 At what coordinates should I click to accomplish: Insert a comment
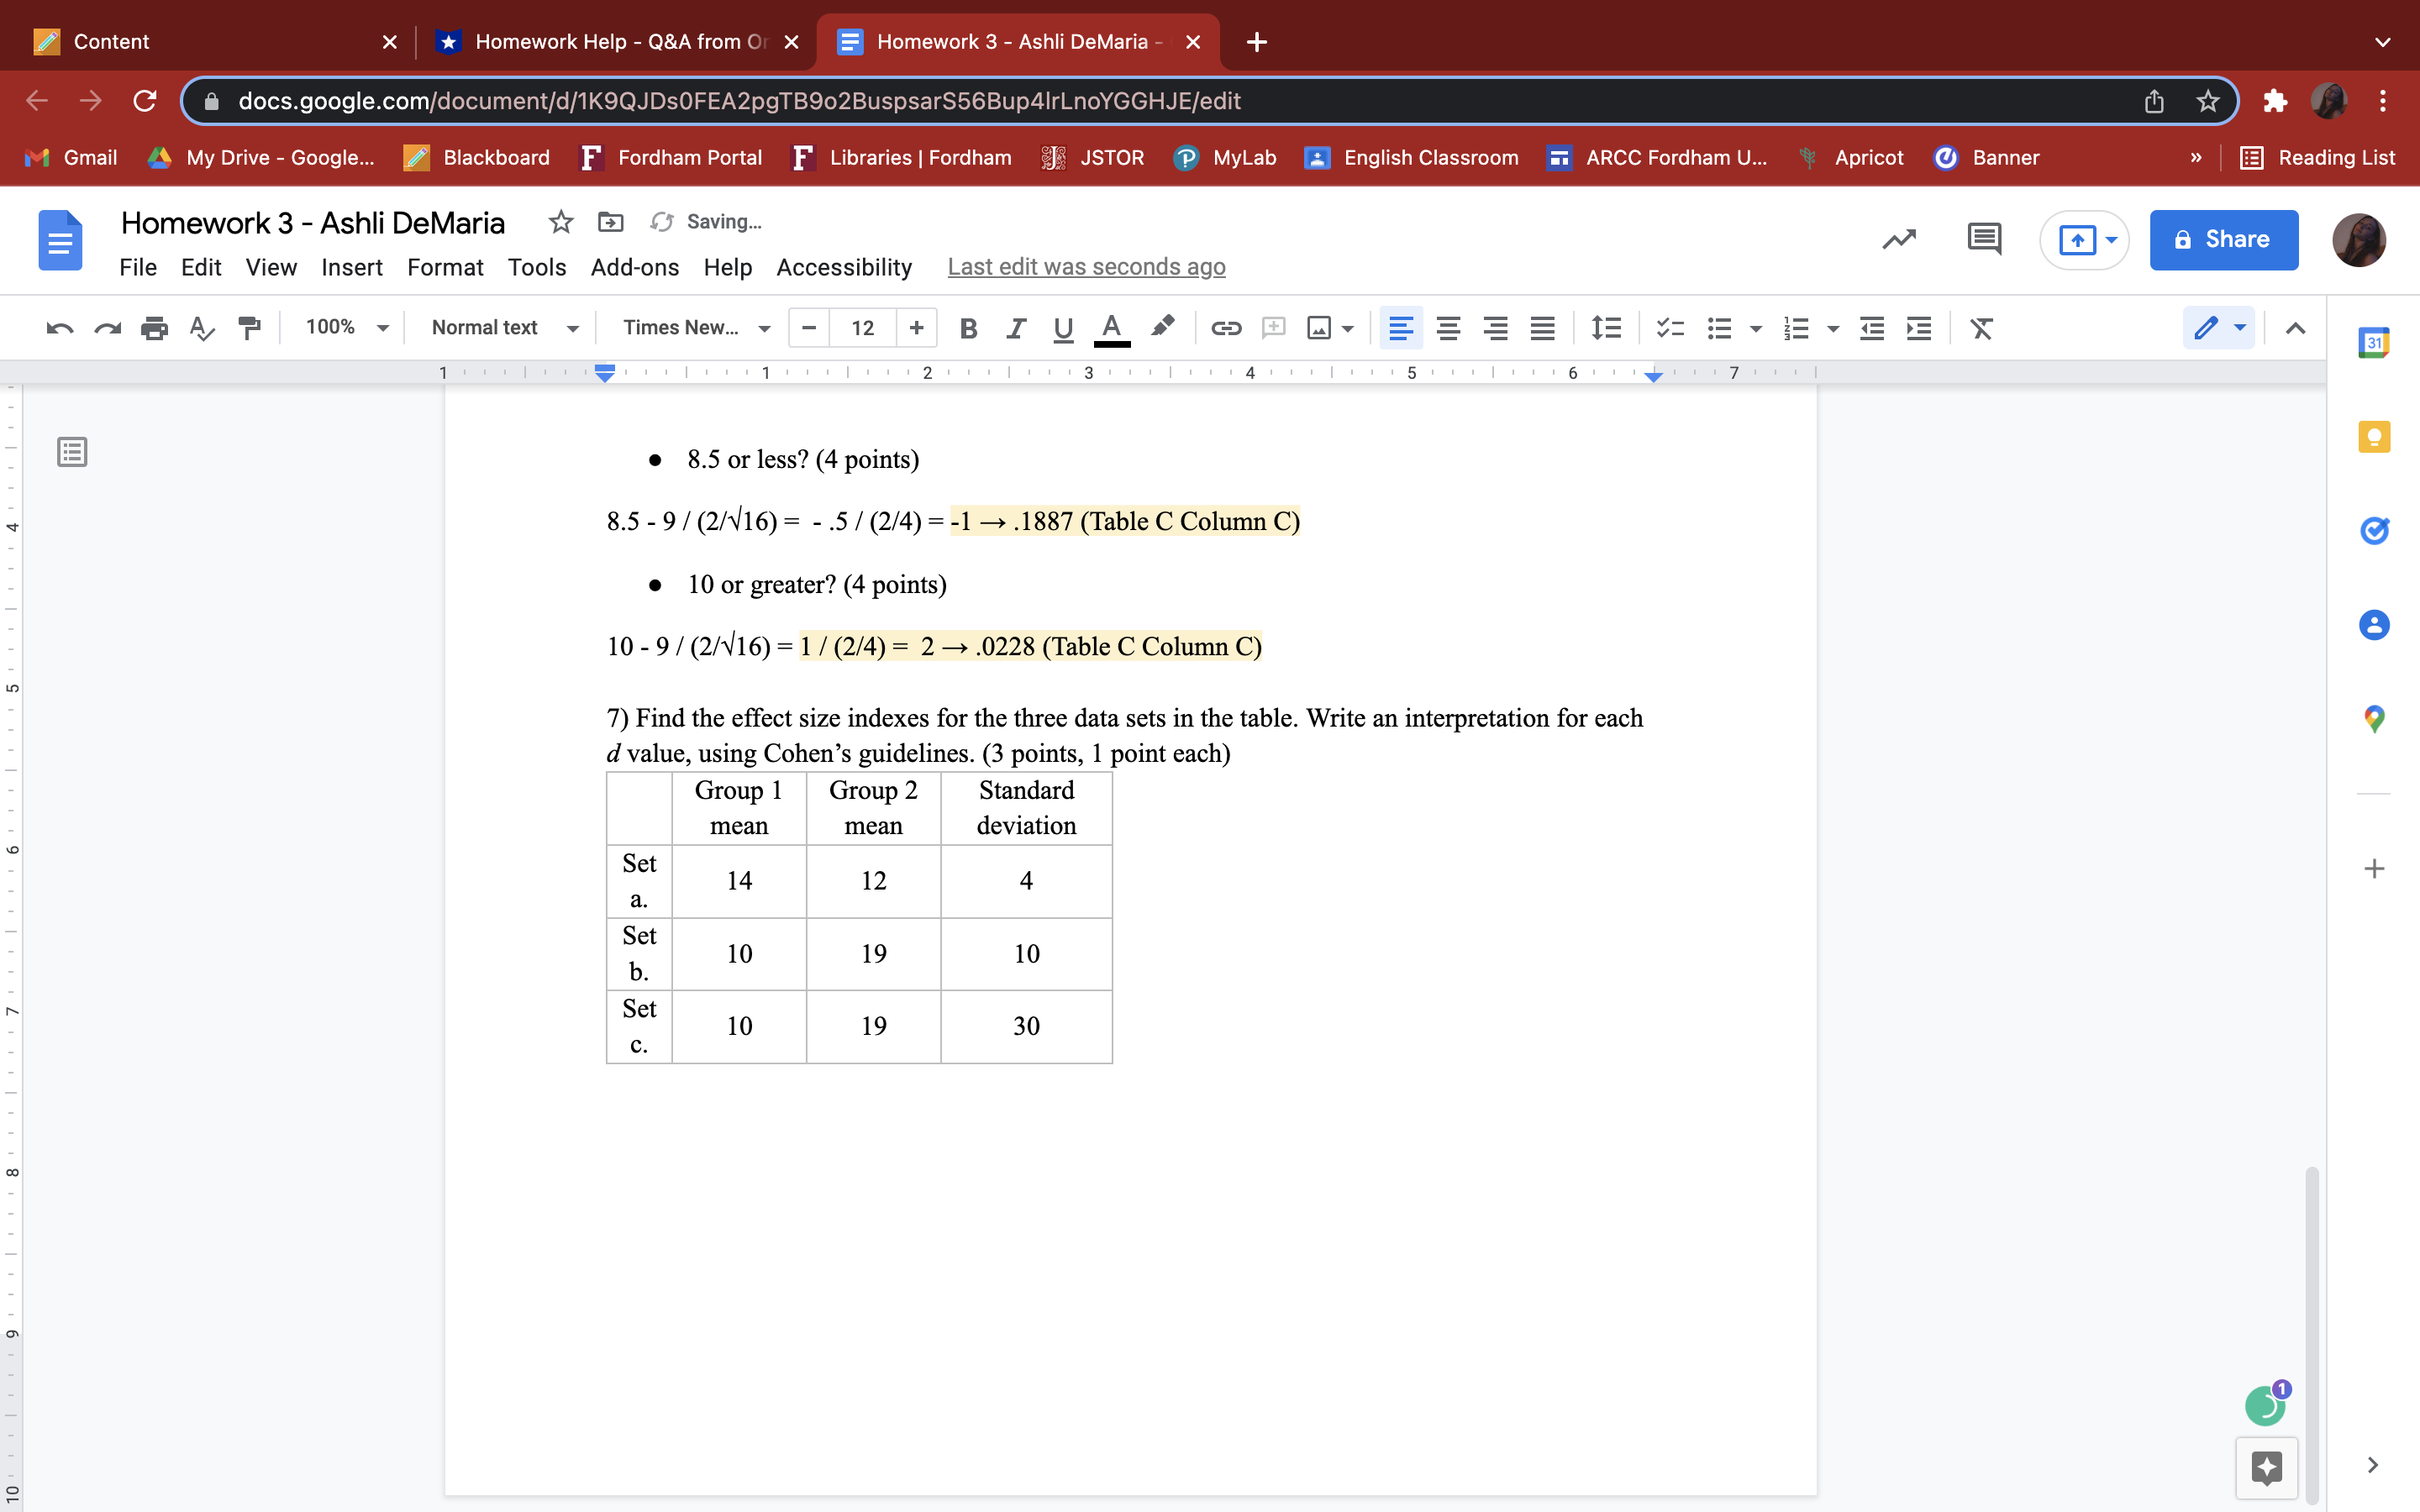coord(1272,327)
